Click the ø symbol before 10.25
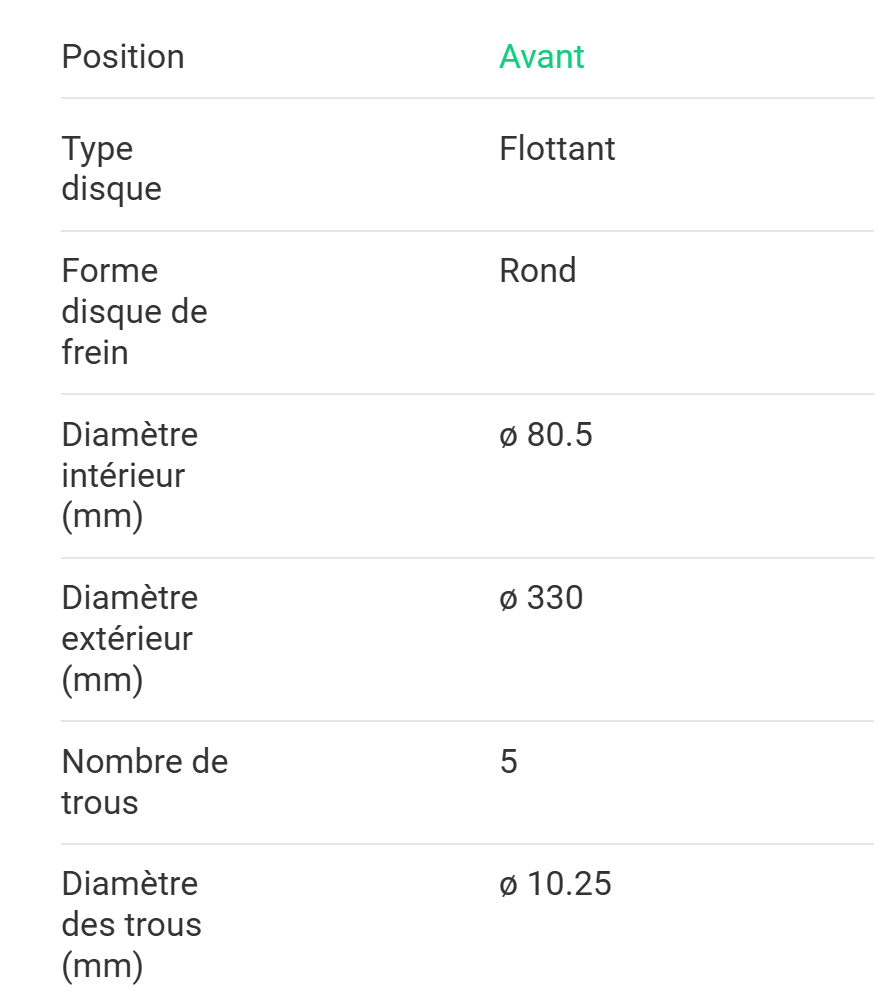893x1005 pixels. (x=508, y=886)
